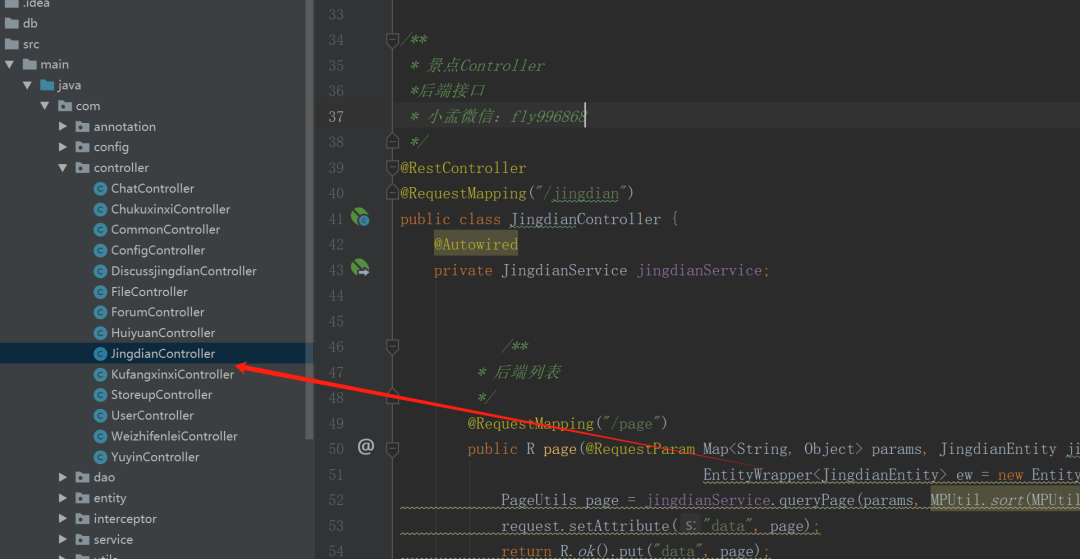Viewport: 1080px width, 559px height.
Task: Click the @ gutter icon on line 50
Action: (x=365, y=447)
